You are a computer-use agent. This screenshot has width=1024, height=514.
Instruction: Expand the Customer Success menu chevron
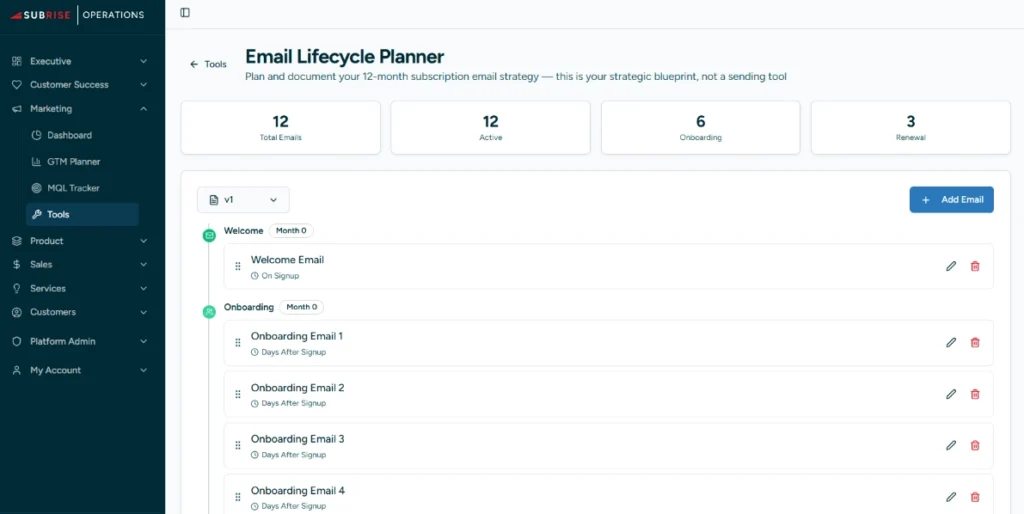coord(144,85)
